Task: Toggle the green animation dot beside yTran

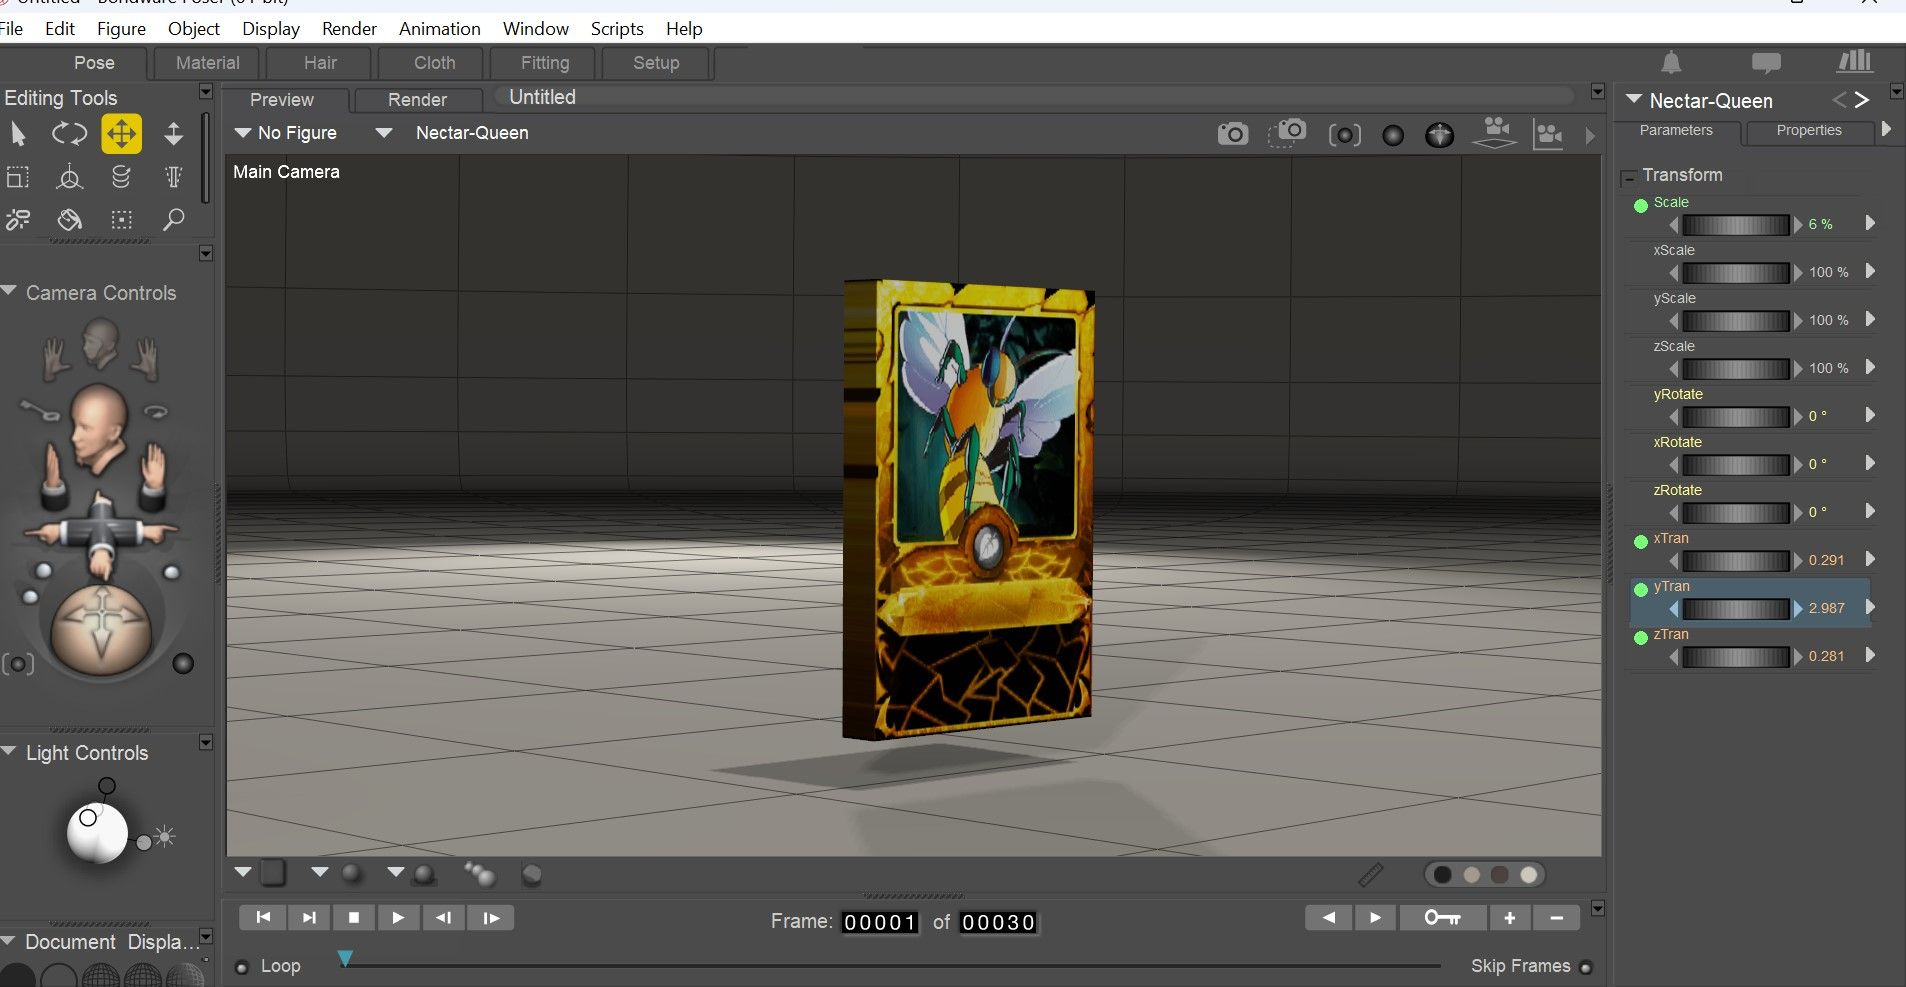Action: (x=1641, y=590)
